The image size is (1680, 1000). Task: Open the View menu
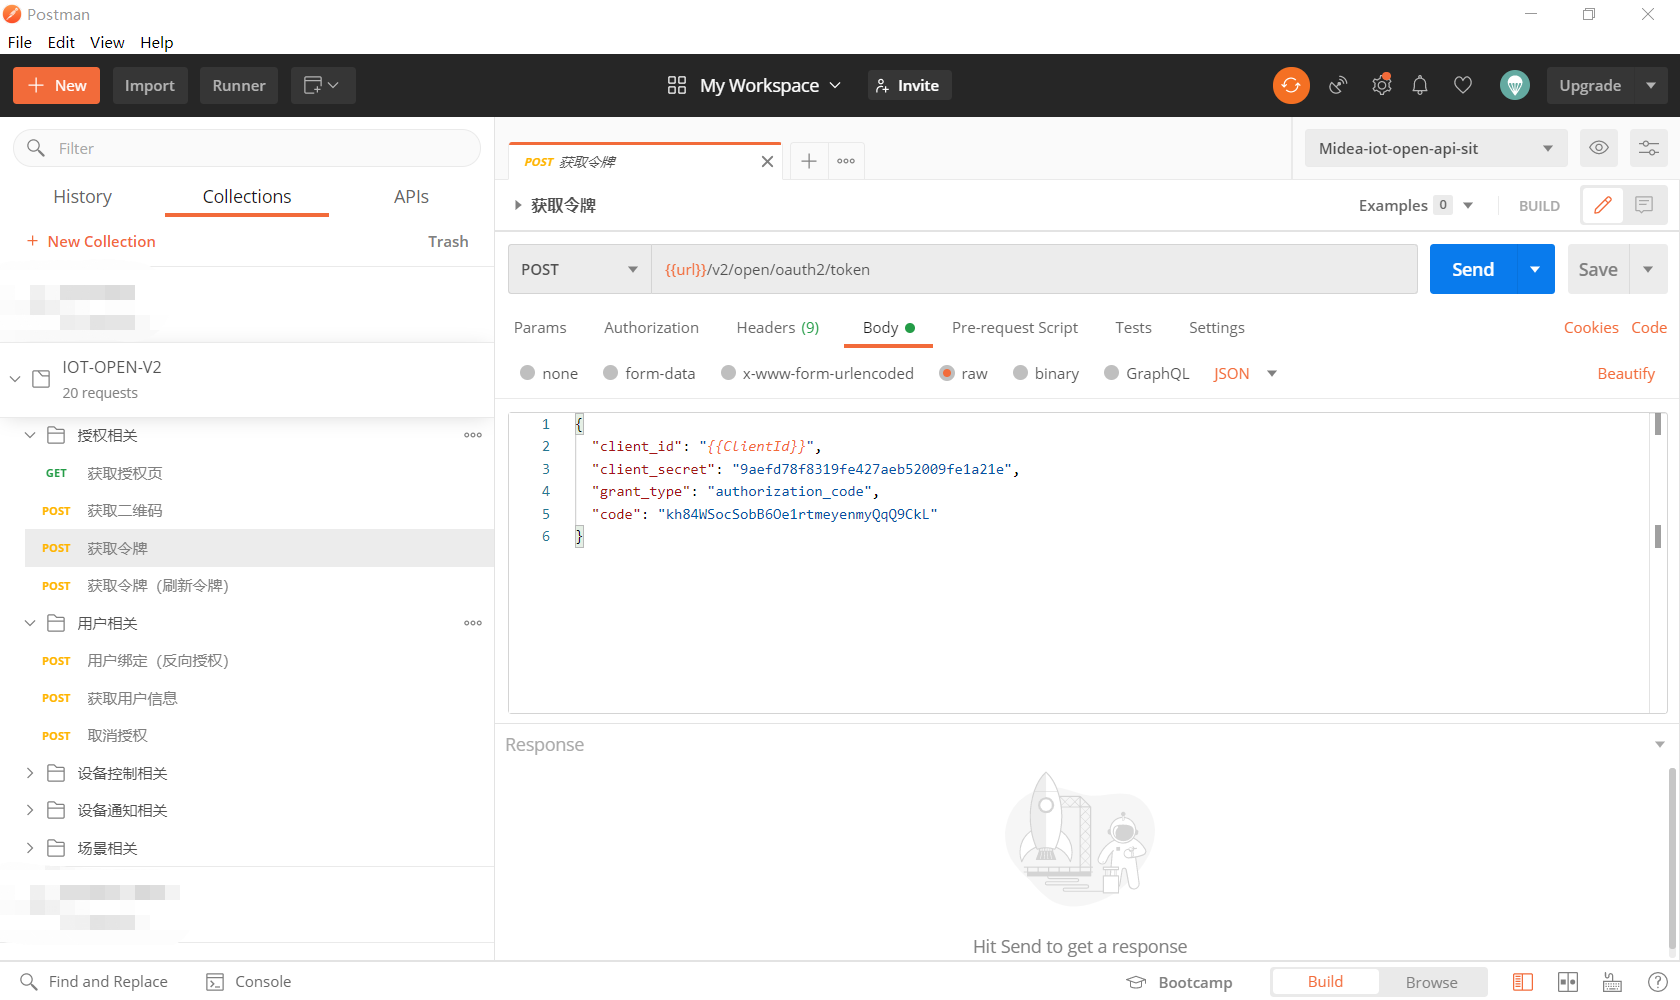coord(107,42)
